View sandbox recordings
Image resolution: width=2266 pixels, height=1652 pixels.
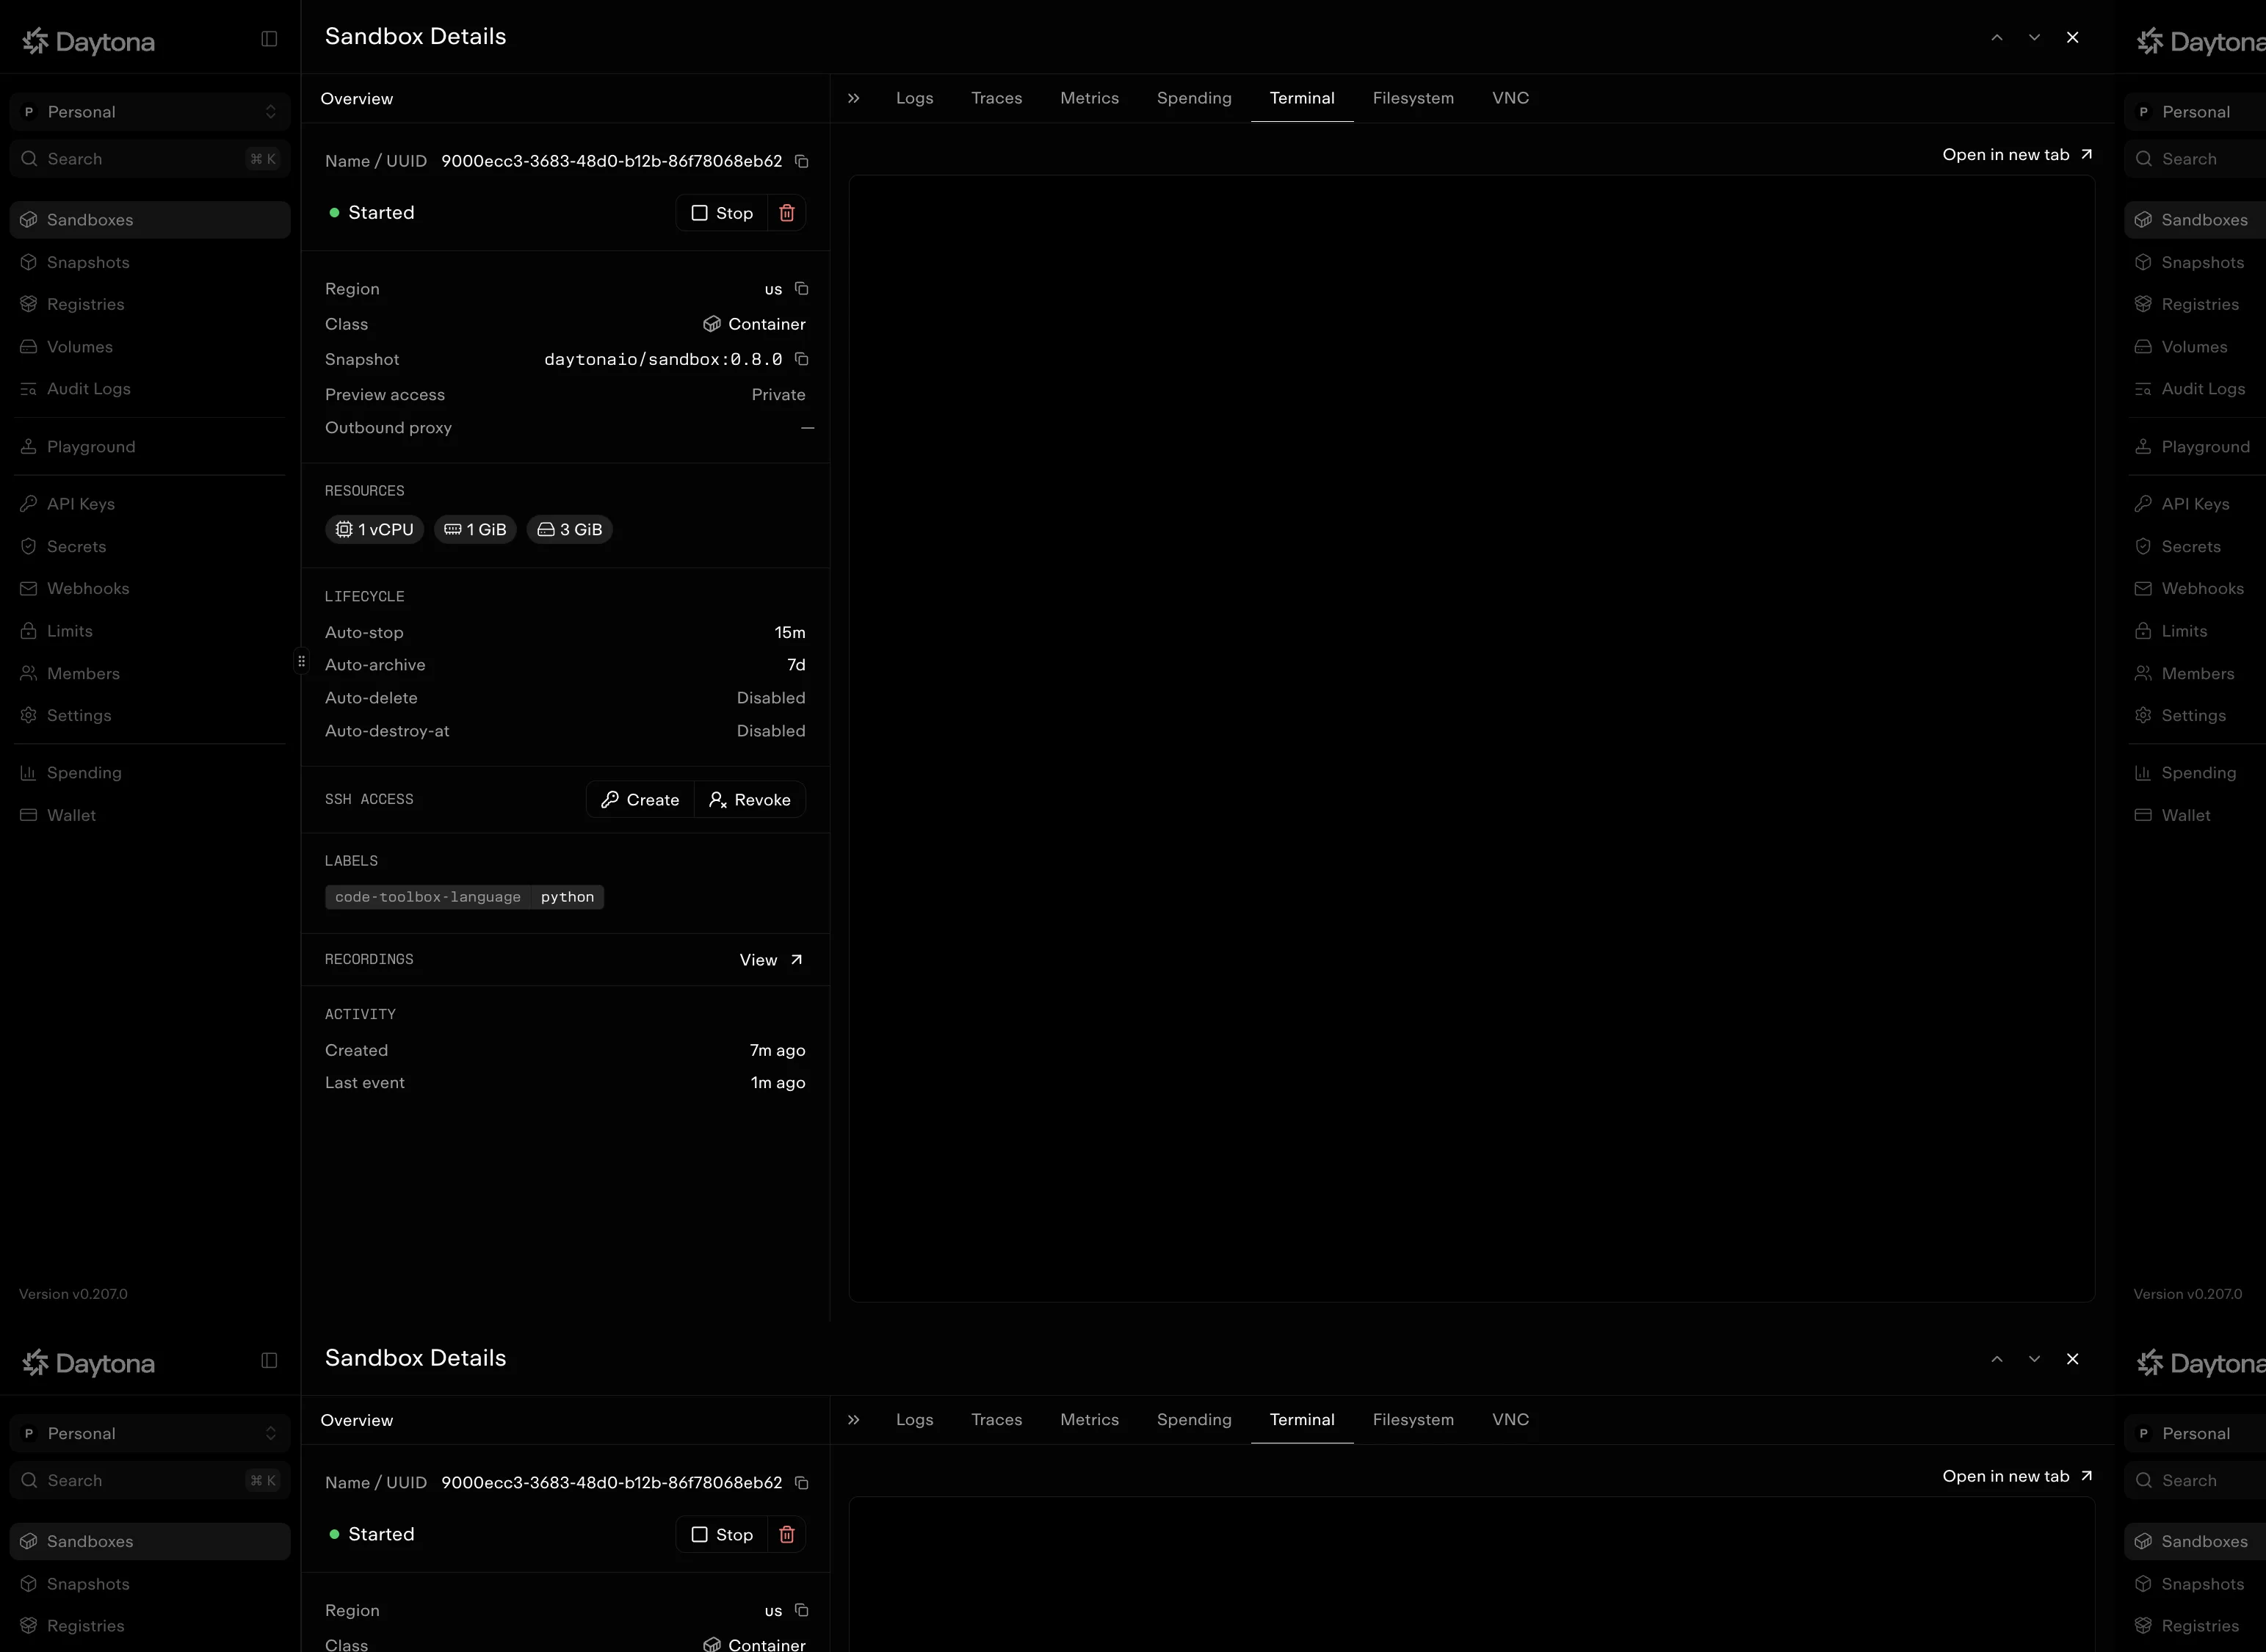(x=771, y=960)
